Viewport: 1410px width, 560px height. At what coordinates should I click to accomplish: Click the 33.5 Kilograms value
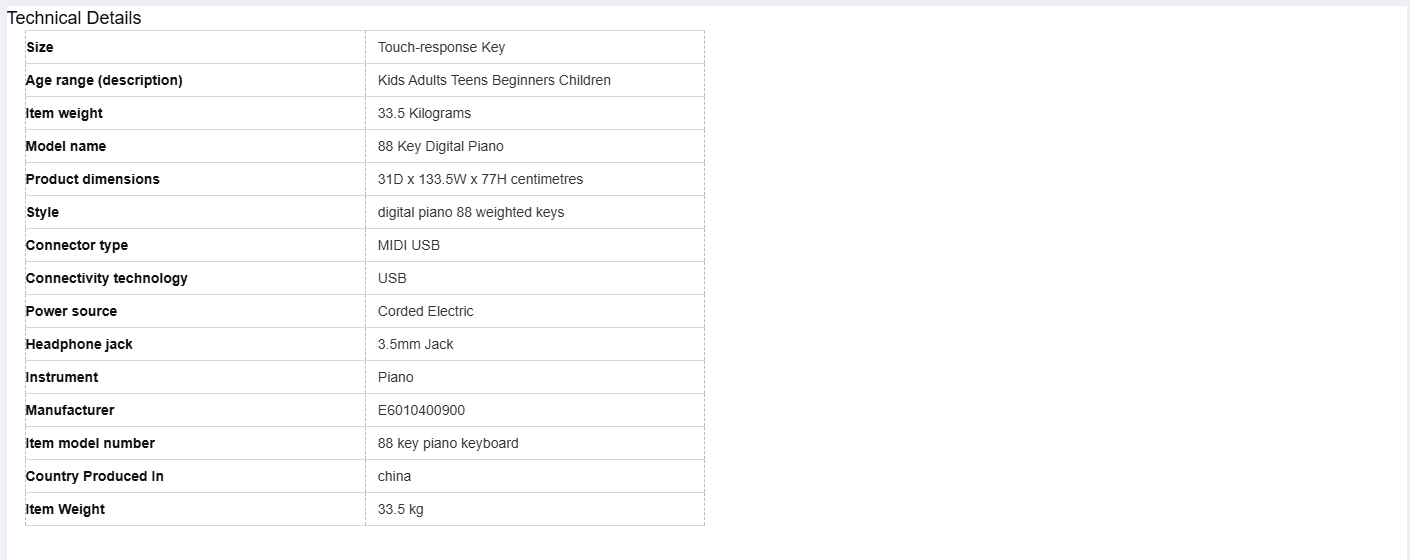[424, 113]
